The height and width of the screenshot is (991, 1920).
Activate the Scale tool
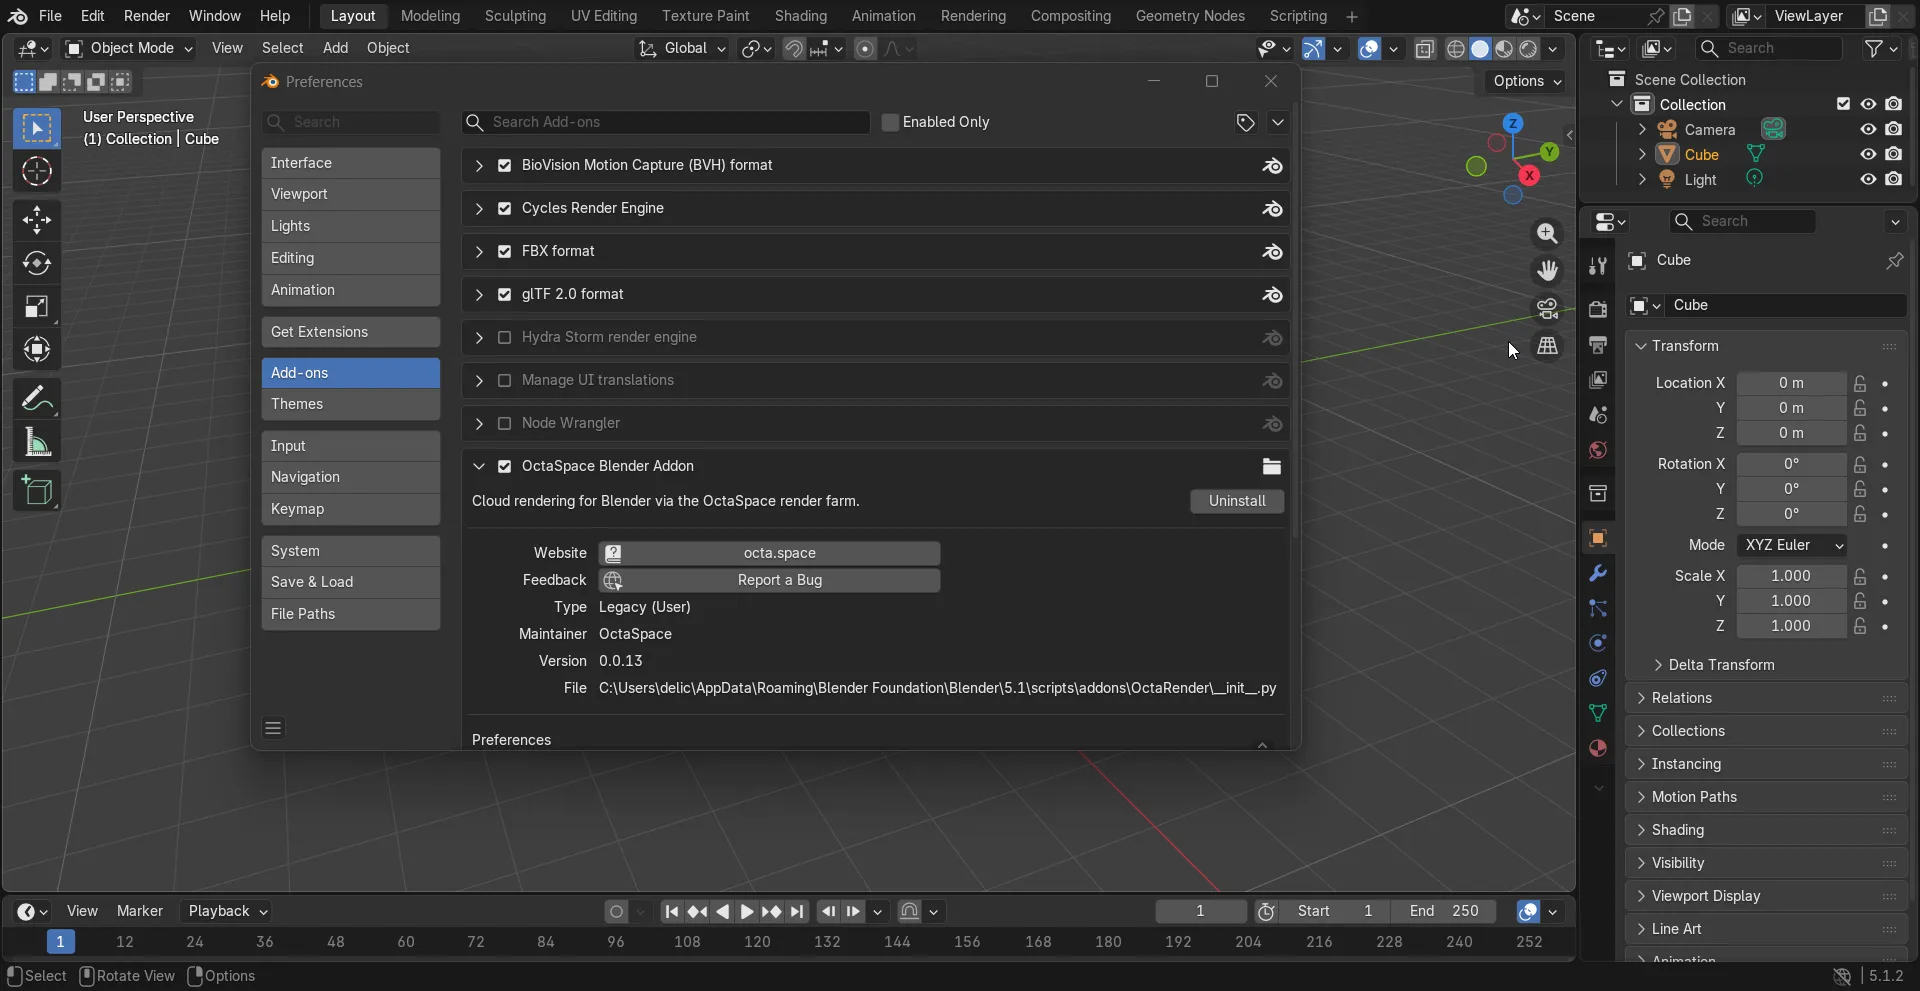point(37,306)
